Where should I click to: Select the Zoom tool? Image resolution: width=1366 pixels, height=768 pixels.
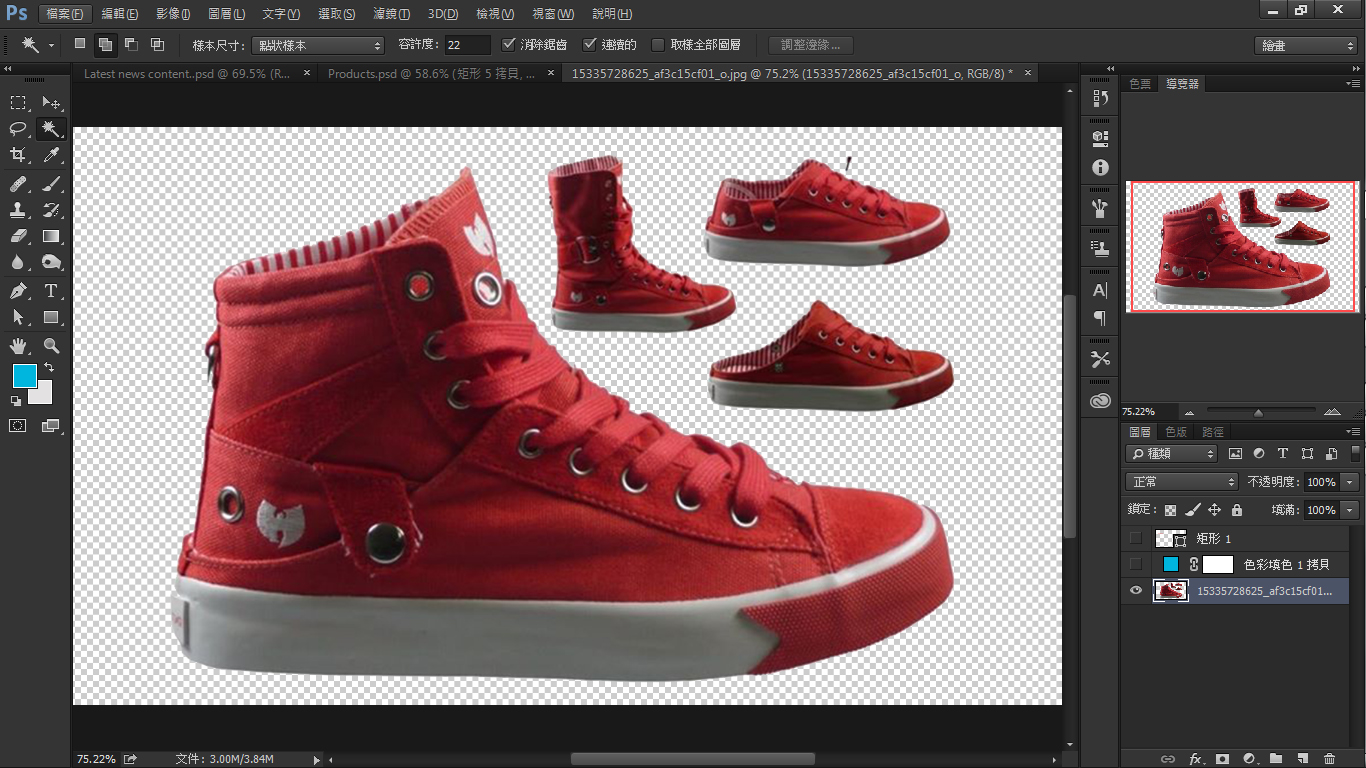(51, 346)
